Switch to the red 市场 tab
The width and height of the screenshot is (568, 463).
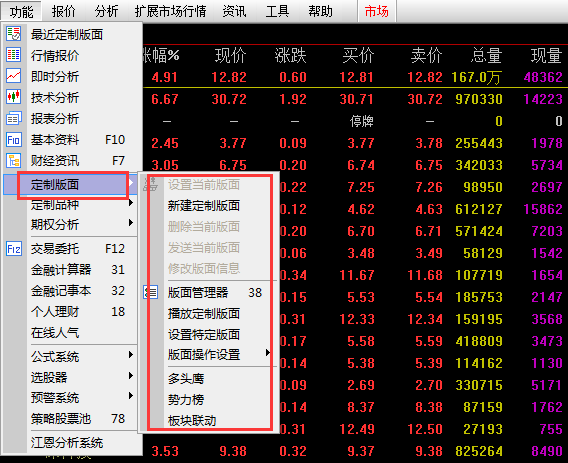pyautogui.click(x=377, y=11)
